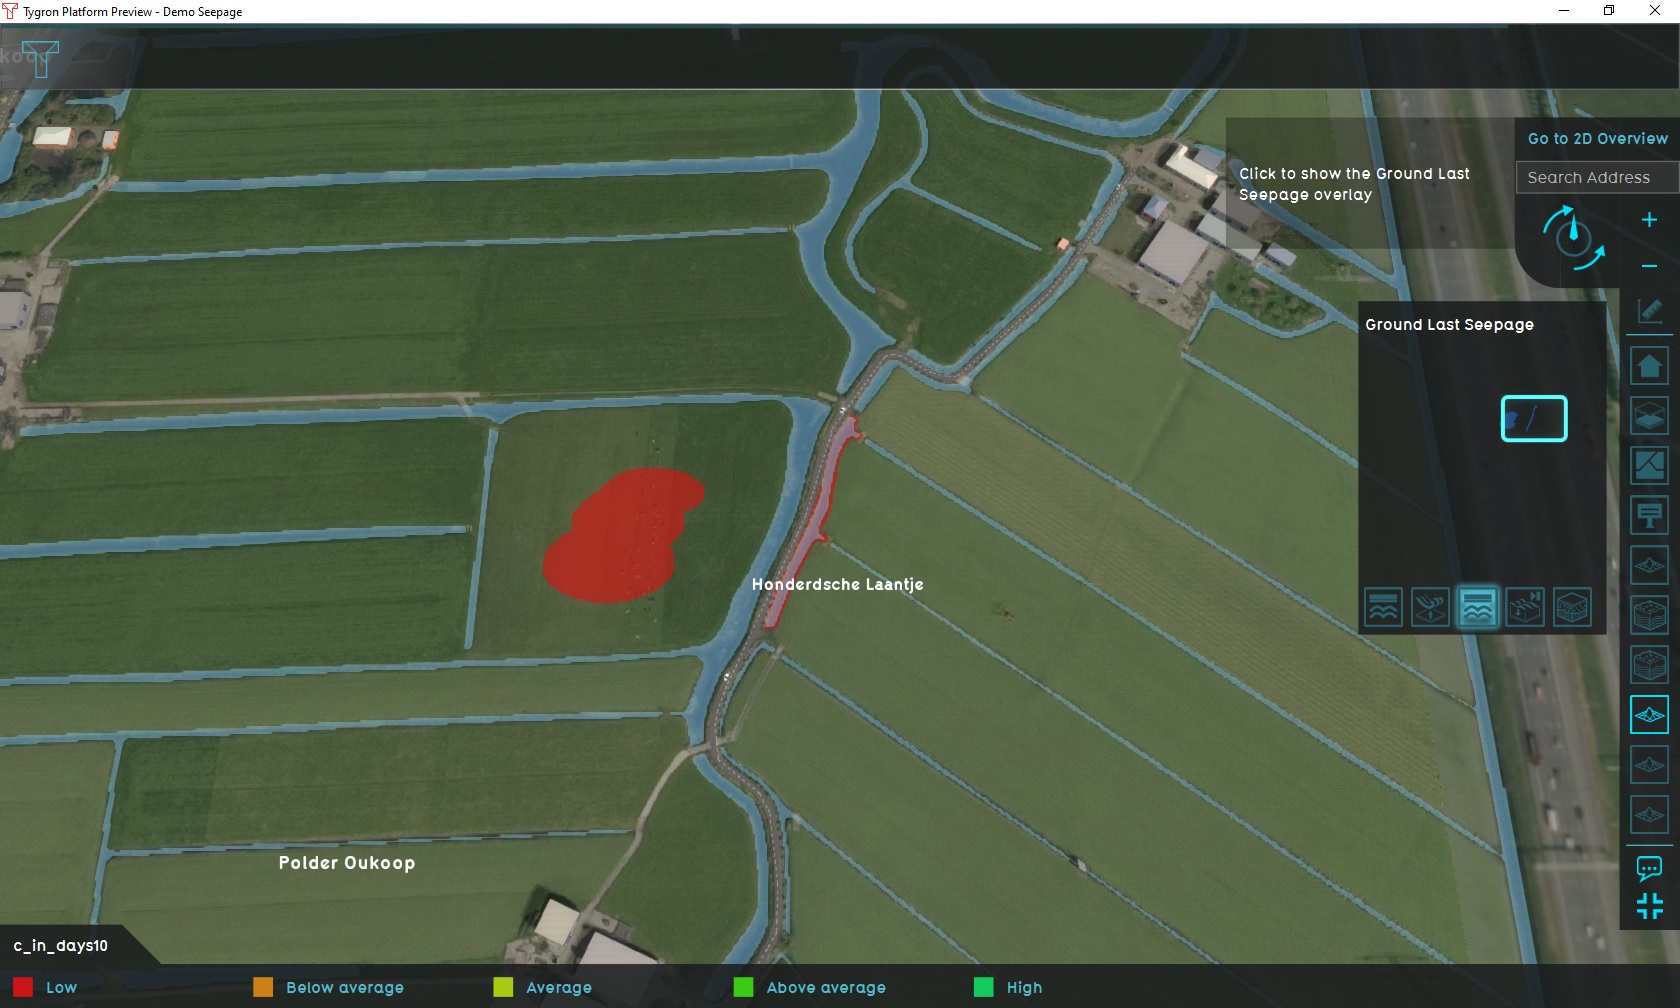Click the zoning area map overlay icon
Viewport: 1680px width, 1008px height.
(x=1650, y=466)
